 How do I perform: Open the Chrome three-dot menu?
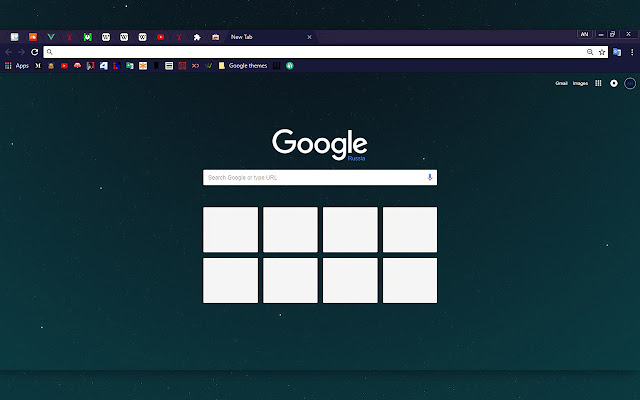tap(632, 52)
